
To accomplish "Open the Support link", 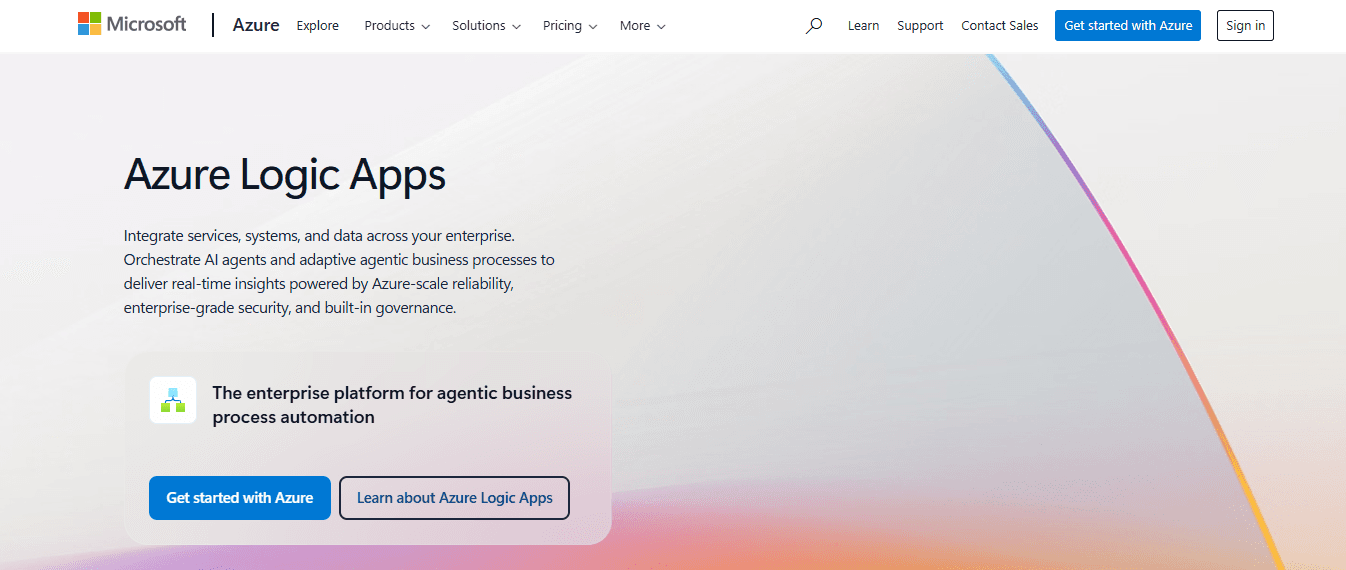I will coord(920,26).
